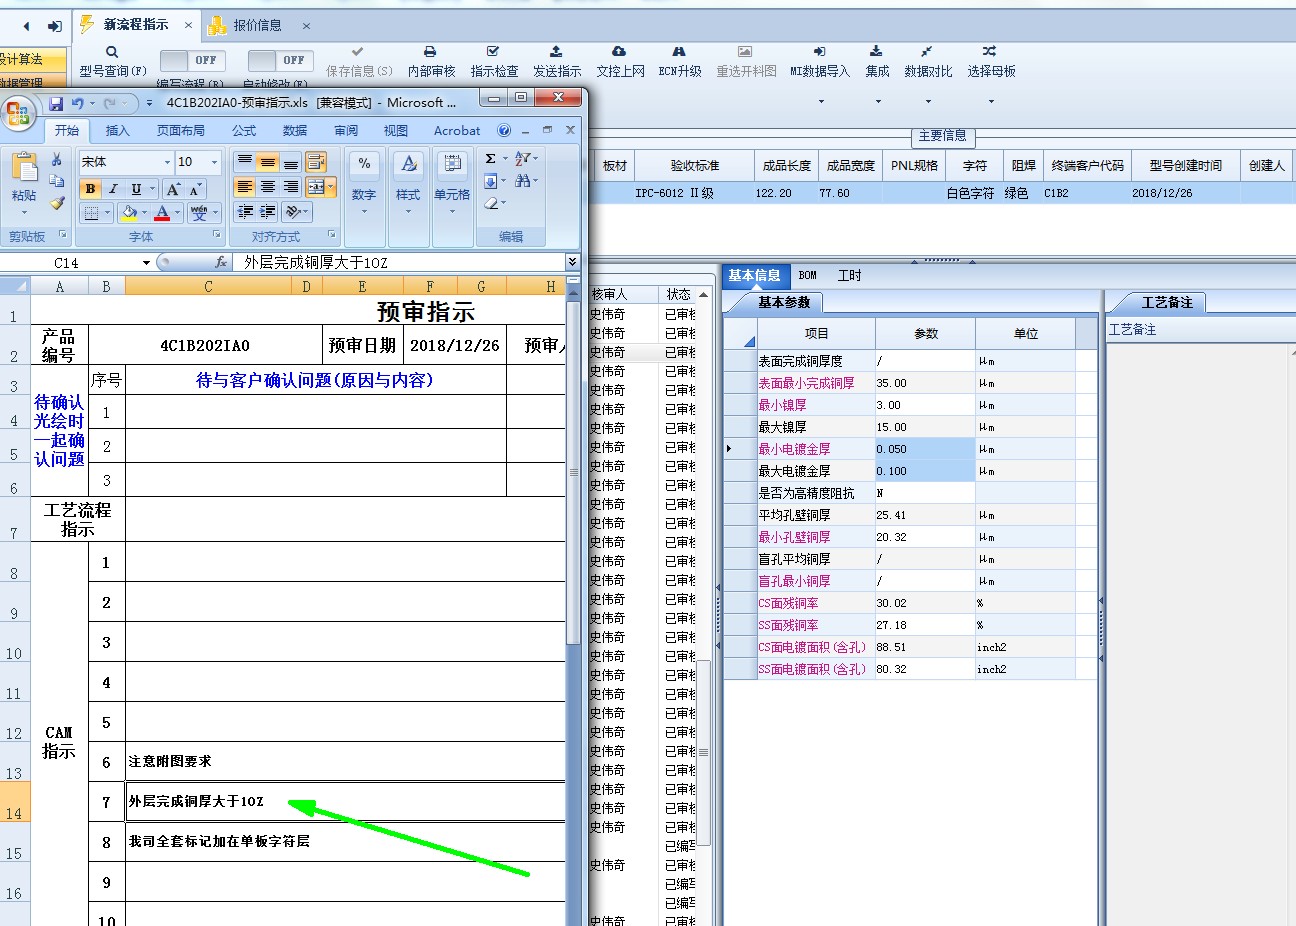
Task: Save the workbook from the quick access toolbar
Action: (56, 103)
